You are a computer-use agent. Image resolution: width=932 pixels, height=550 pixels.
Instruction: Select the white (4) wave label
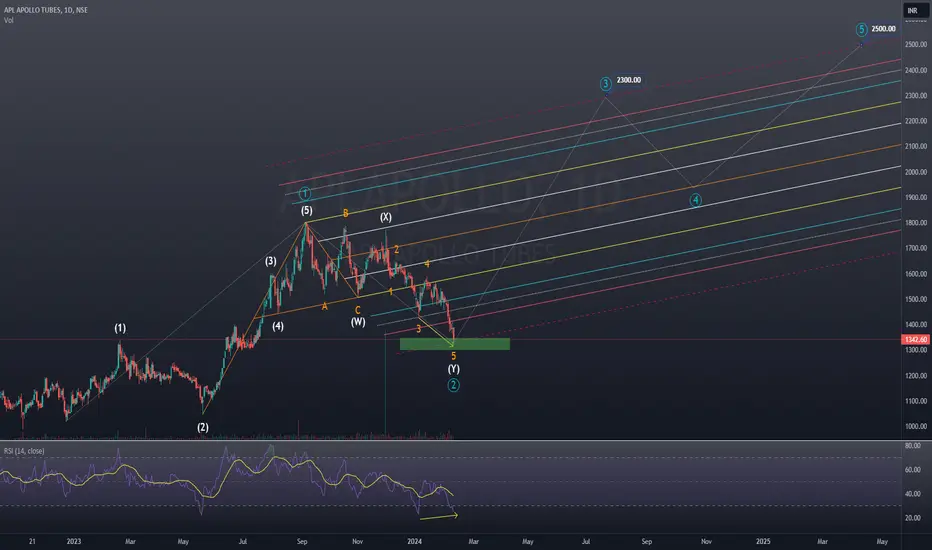click(278, 326)
